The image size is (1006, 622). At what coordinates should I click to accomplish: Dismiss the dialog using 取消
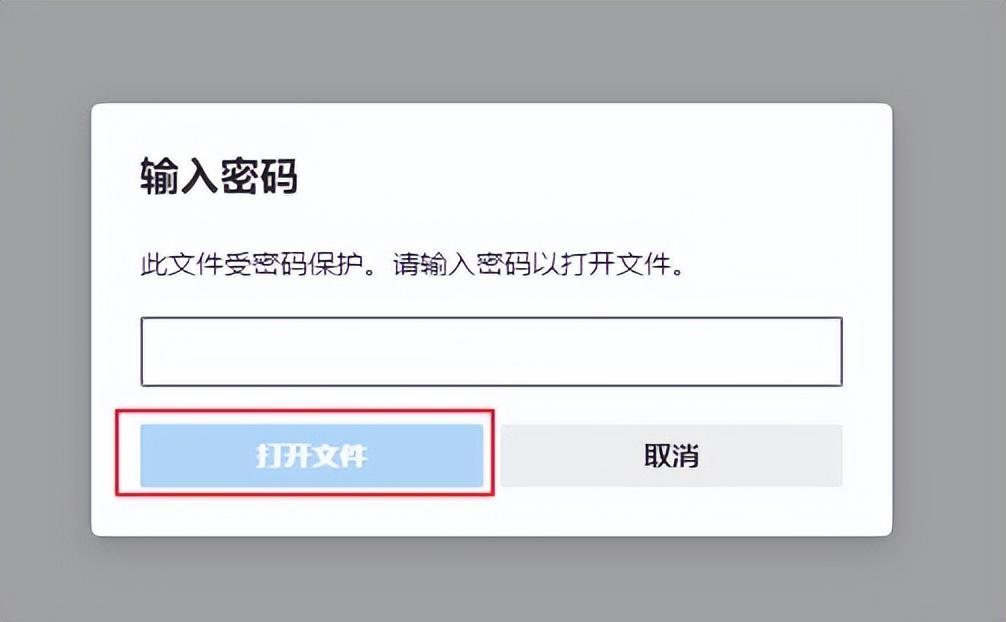coord(671,456)
